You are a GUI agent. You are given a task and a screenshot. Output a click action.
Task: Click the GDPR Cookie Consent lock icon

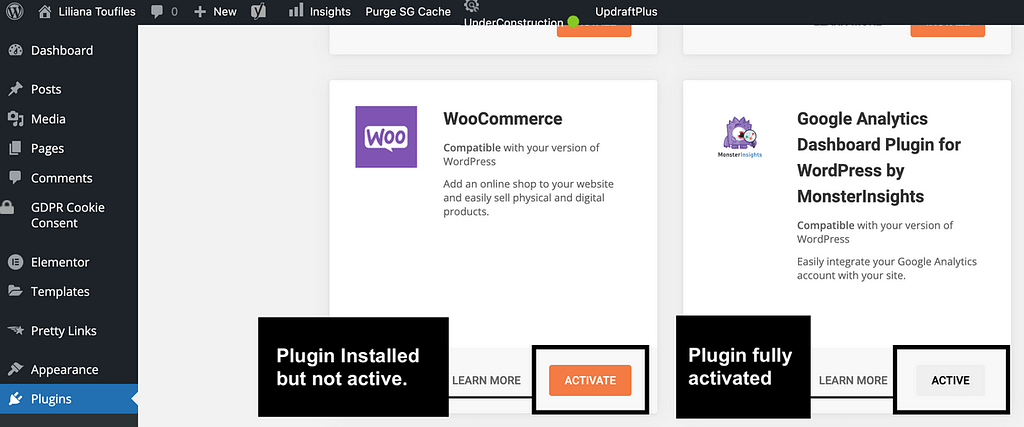click(7, 208)
